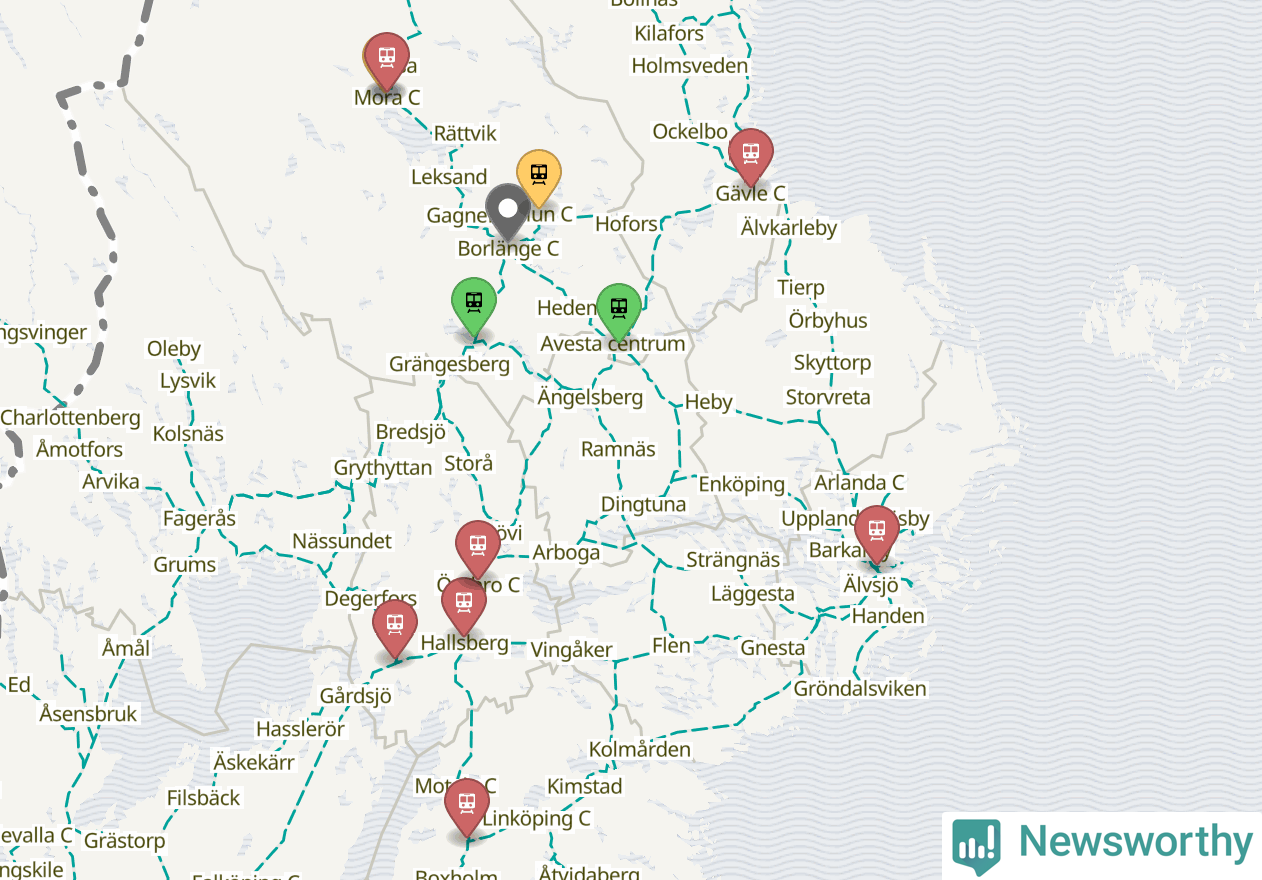This screenshot has height=880, width=1262.
Task: Click the Heby label
Action: 709,402
